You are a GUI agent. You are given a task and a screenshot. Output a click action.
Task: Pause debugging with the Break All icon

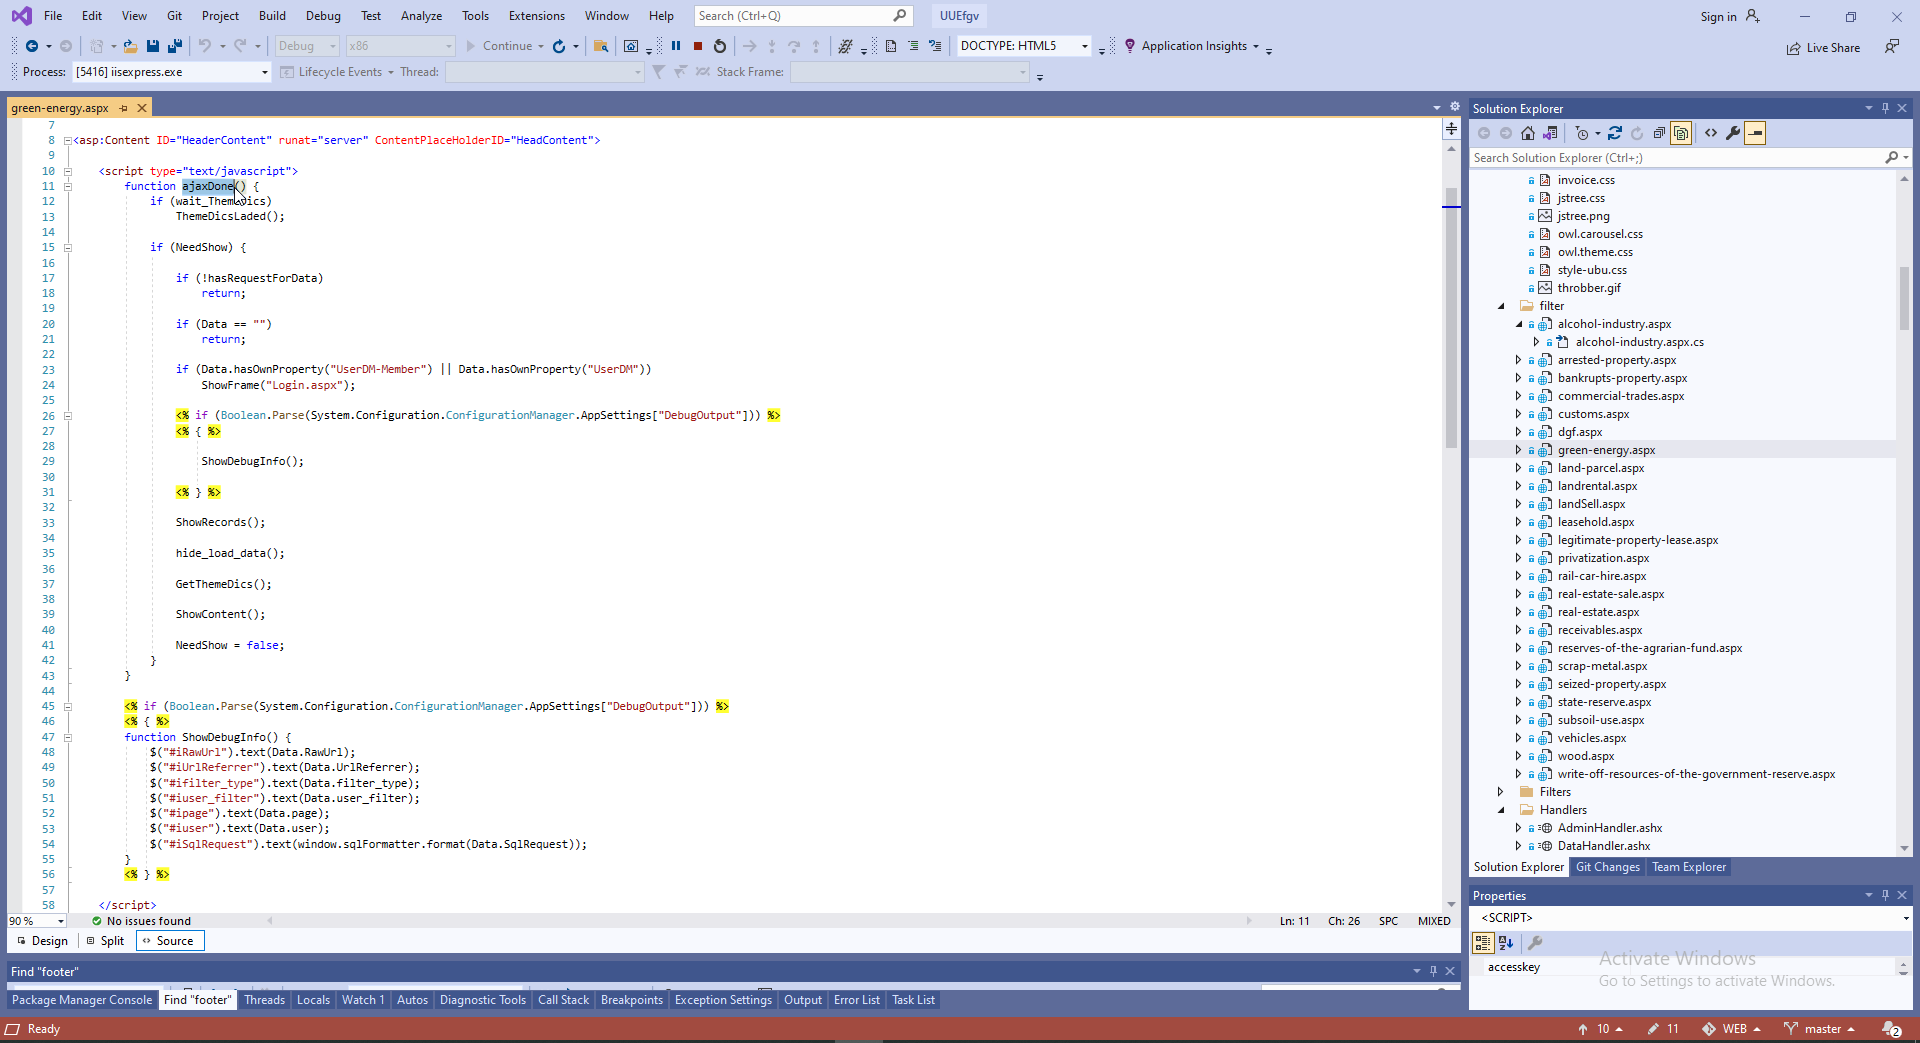[676, 46]
